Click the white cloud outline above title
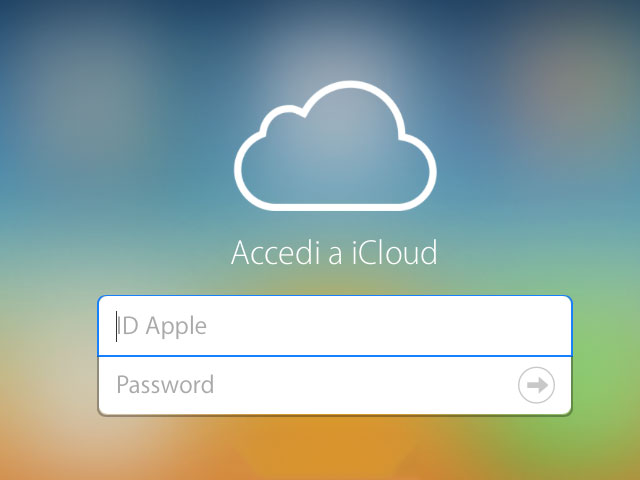 click(335, 146)
